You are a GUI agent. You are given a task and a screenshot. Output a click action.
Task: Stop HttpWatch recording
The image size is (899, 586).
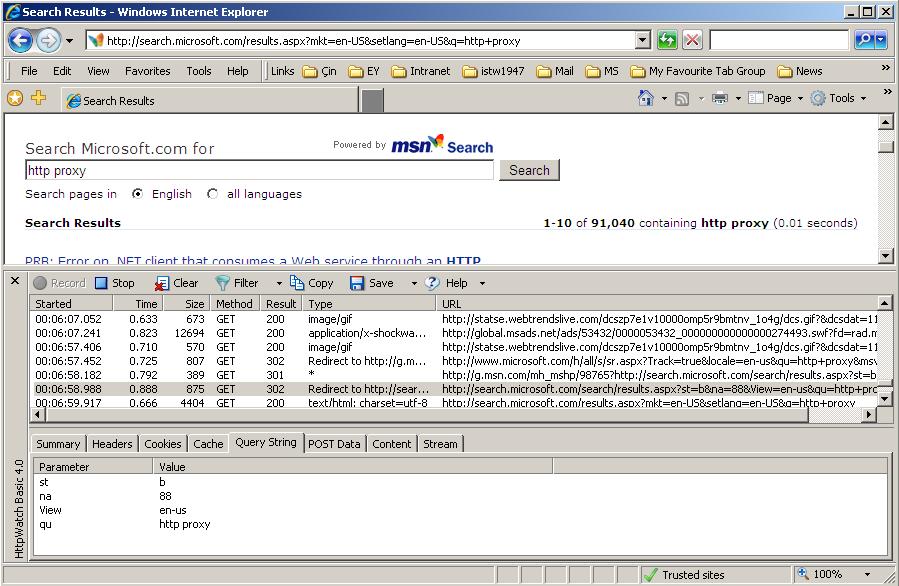pos(115,283)
